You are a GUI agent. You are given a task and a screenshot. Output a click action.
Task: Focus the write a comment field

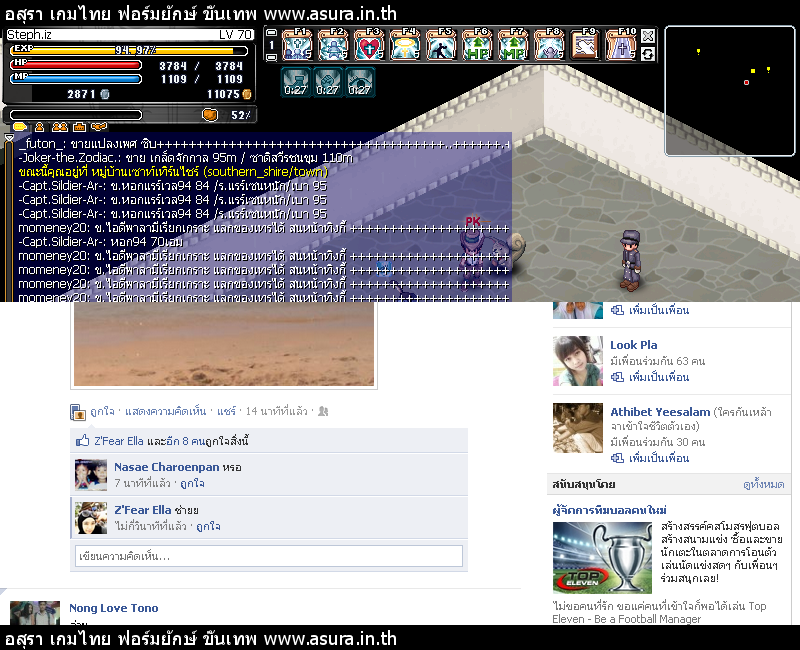coord(268,556)
